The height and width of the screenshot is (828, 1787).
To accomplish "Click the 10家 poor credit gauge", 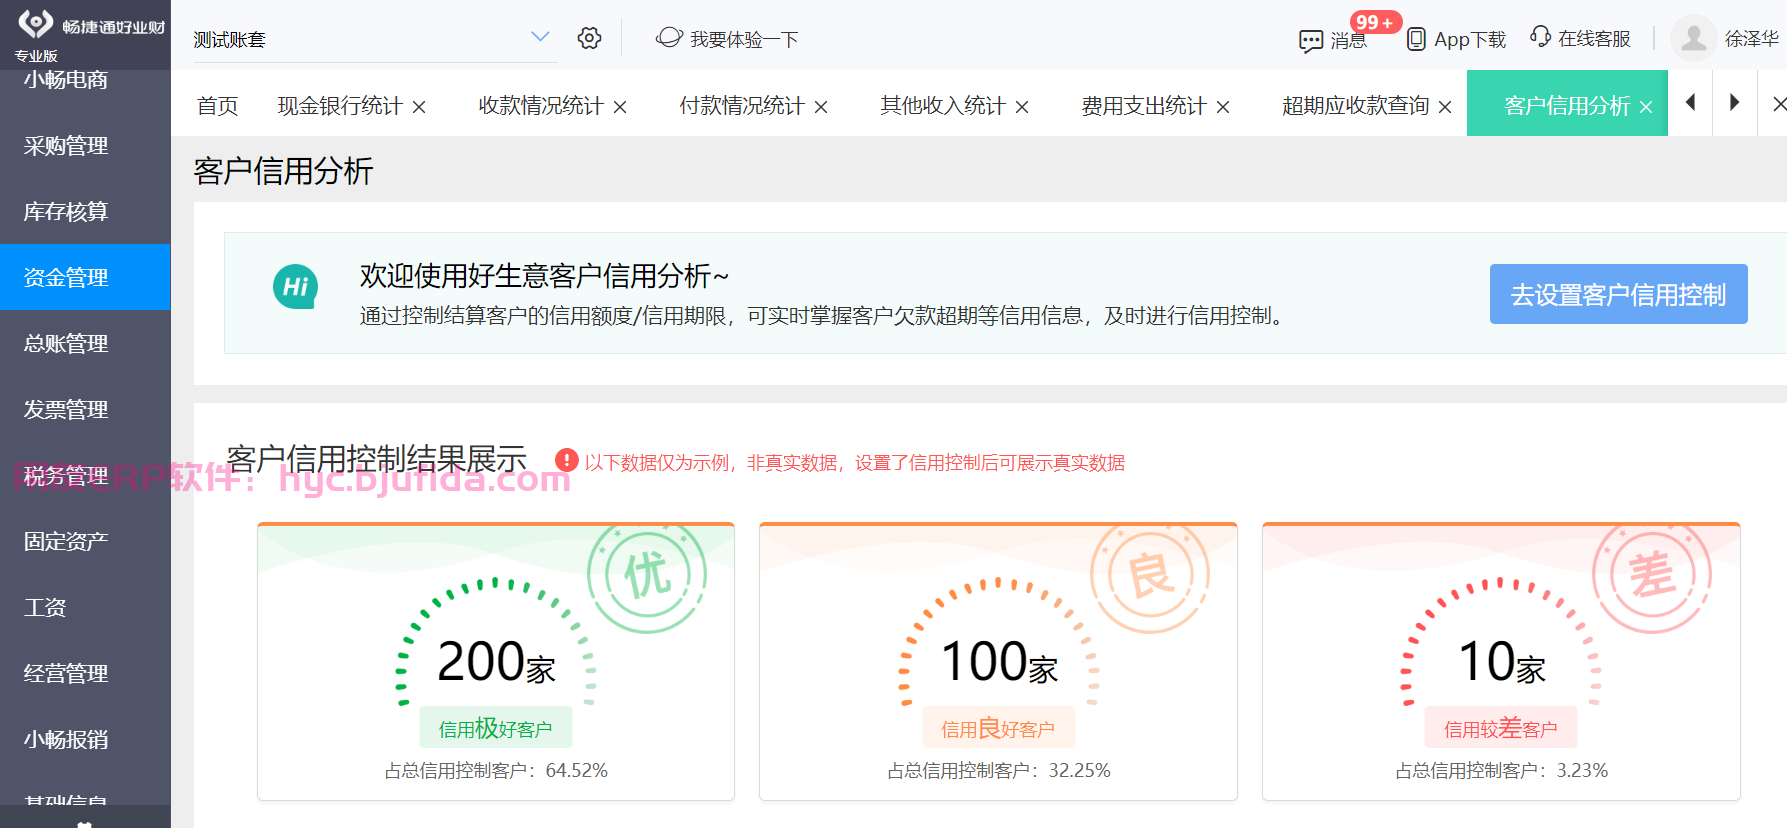I will (x=1501, y=640).
